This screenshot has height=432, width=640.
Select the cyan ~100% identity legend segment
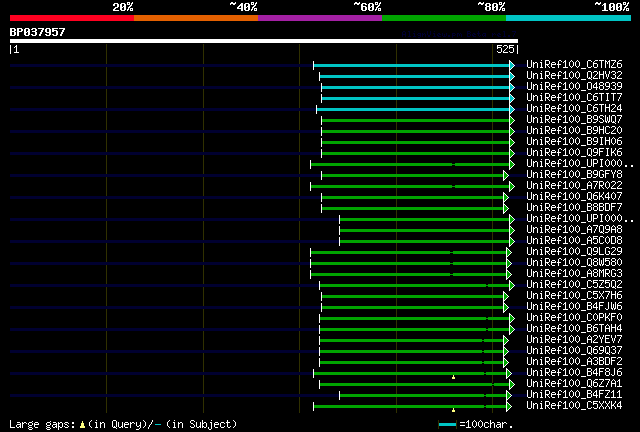click(569, 18)
